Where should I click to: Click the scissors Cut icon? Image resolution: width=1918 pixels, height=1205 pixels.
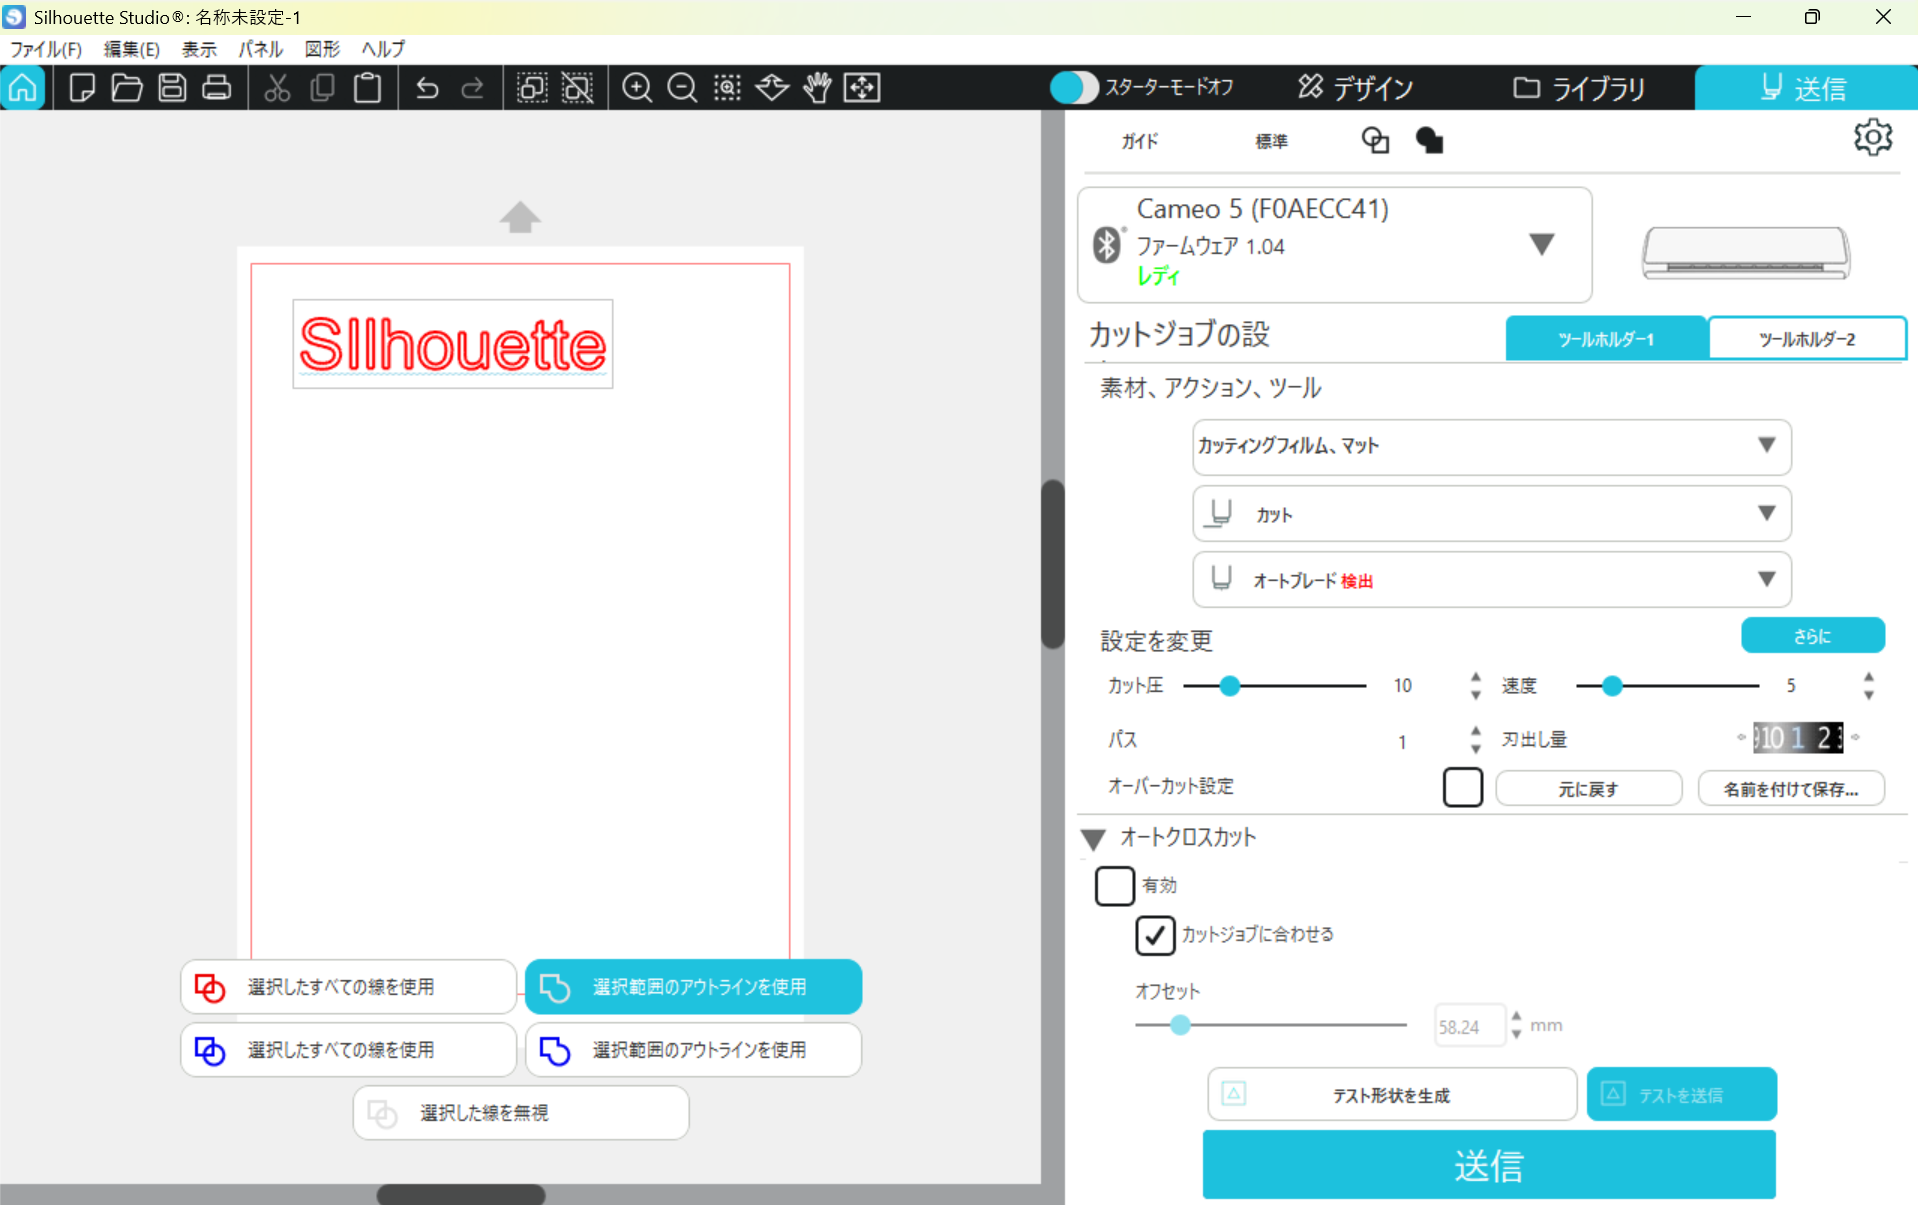tap(277, 88)
